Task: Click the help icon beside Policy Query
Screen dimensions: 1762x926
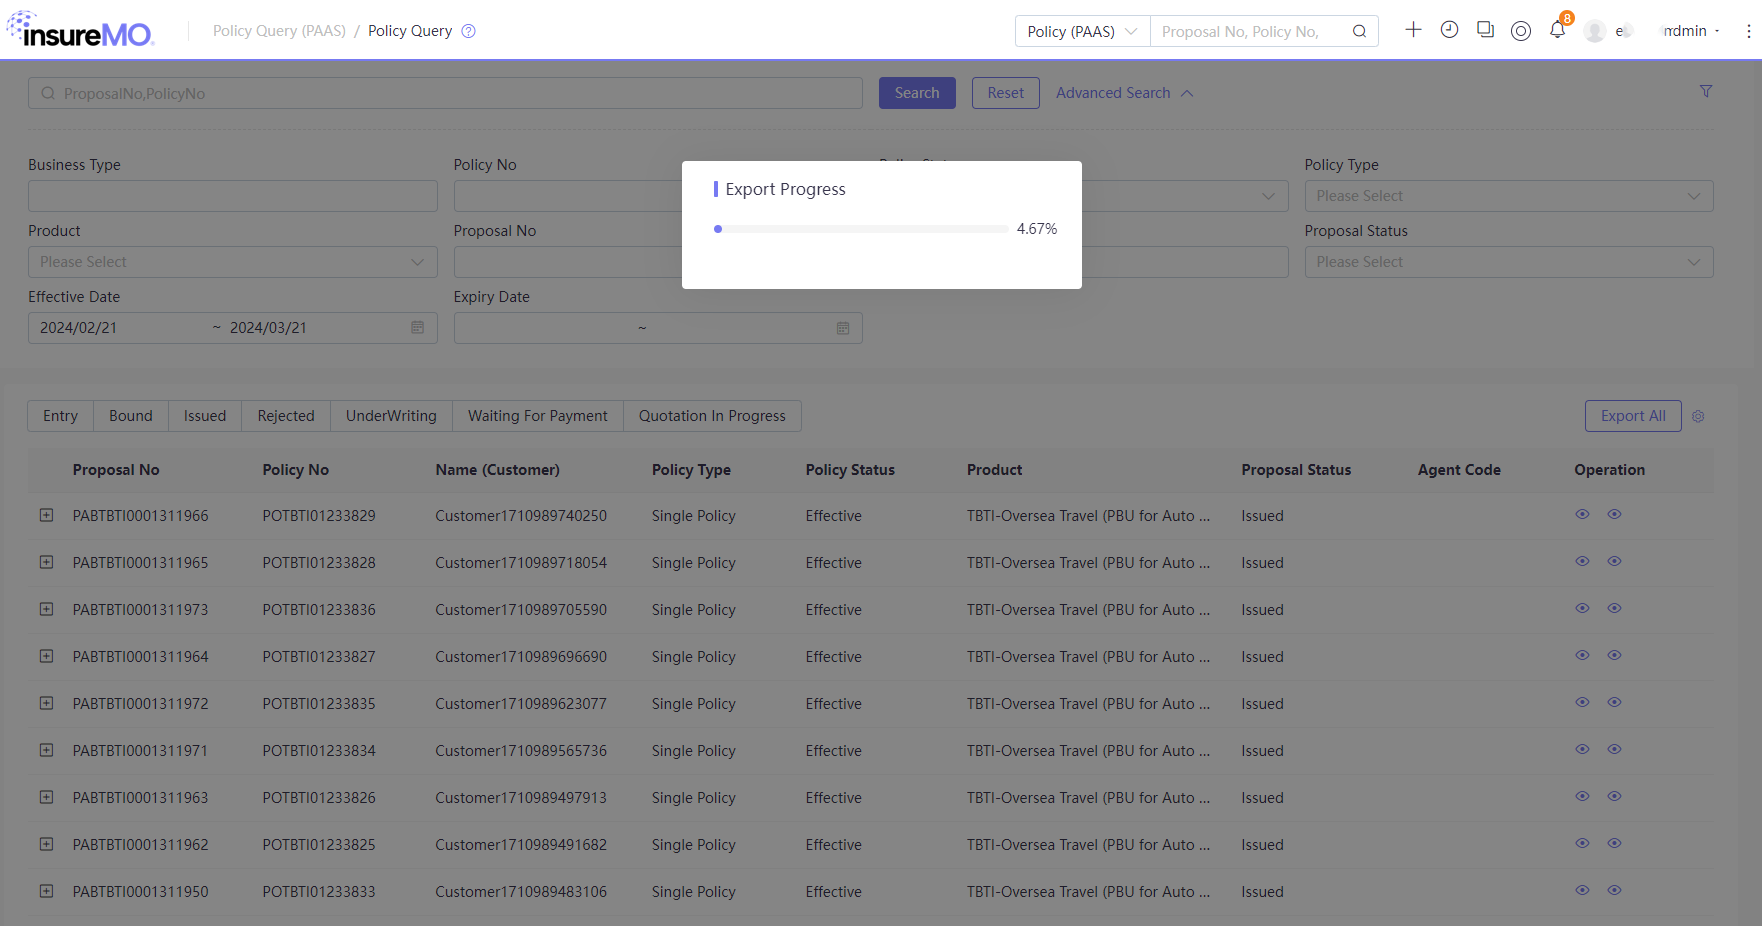Action: [468, 31]
